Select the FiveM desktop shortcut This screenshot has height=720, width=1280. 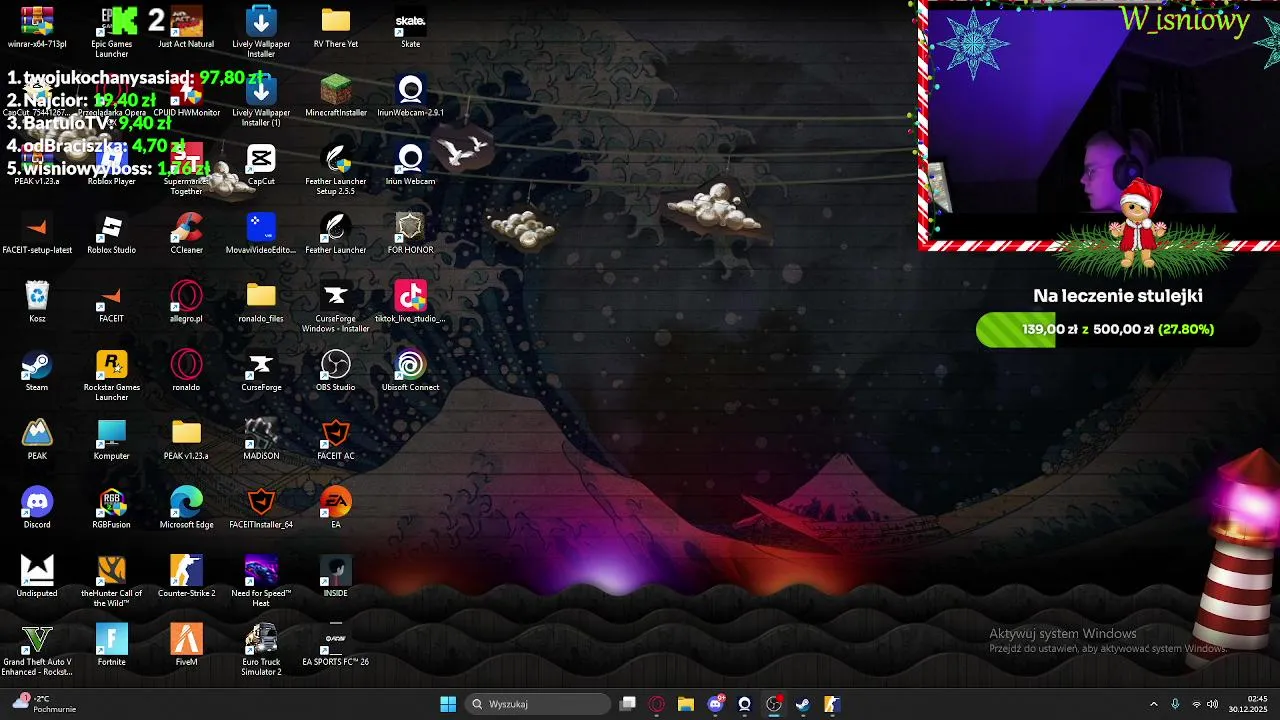[x=186, y=646]
